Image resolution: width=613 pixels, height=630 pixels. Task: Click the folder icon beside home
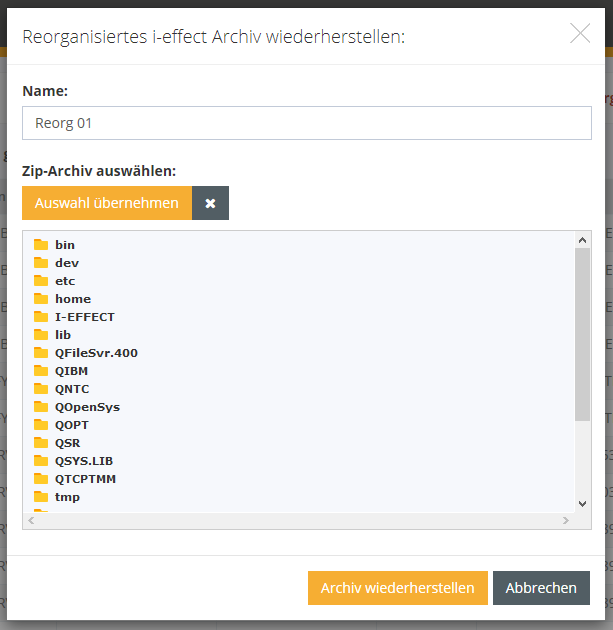(x=41, y=299)
